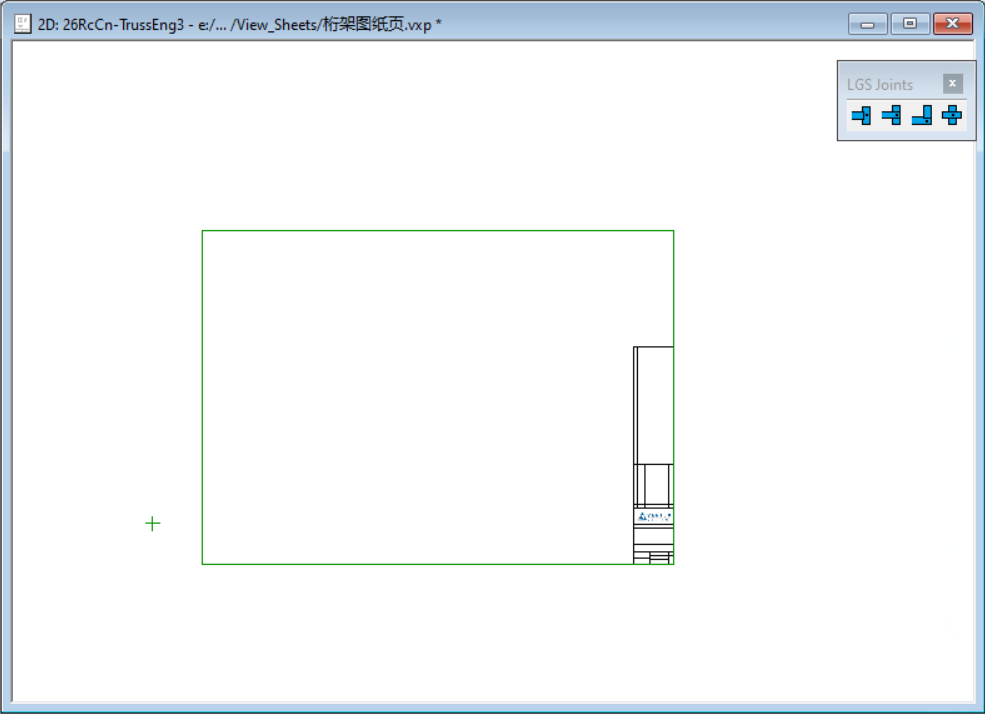Select the first T-joint icon in LGS Joints
This screenshot has width=985, height=714.
click(861, 116)
